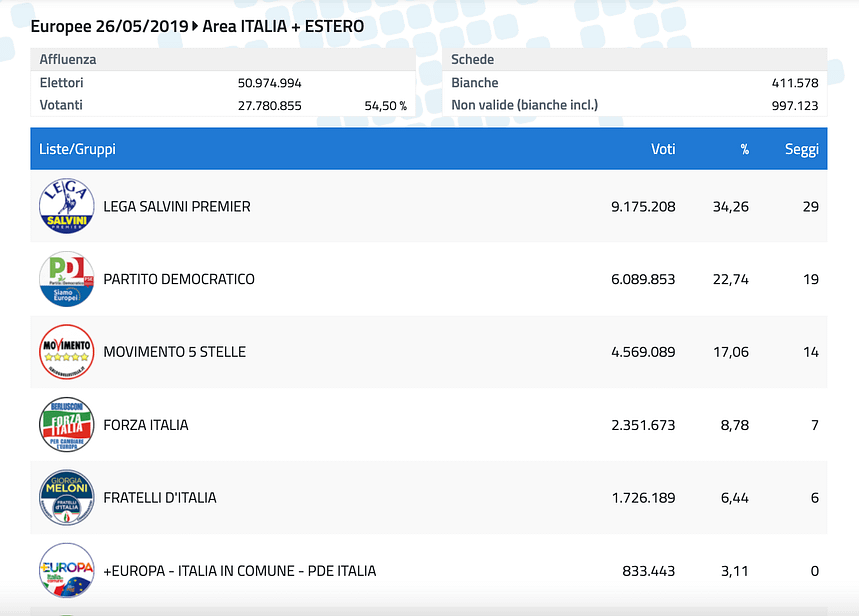This screenshot has width=859, height=616.
Task: Click the Fratelli d'Italia Meloni logo
Action: click(66, 498)
